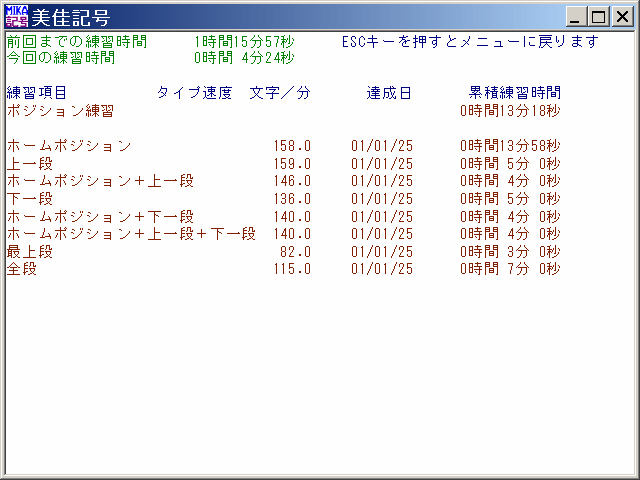
Task: Select the 全段 practice item
Action: 22,269
